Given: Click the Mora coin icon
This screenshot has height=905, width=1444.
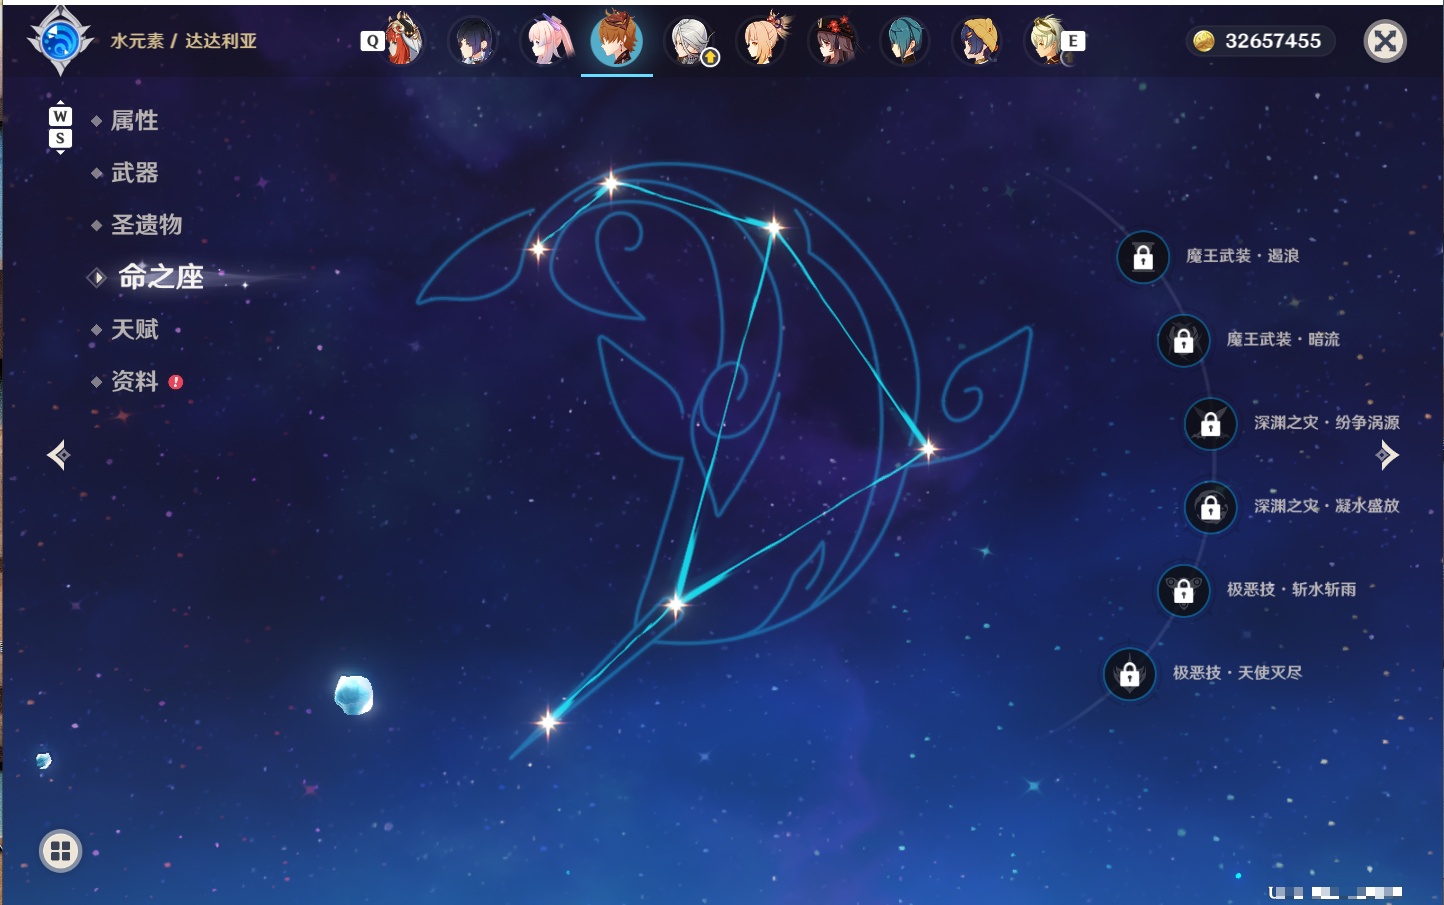Looking at the screenshot, I should [1203, 41].
